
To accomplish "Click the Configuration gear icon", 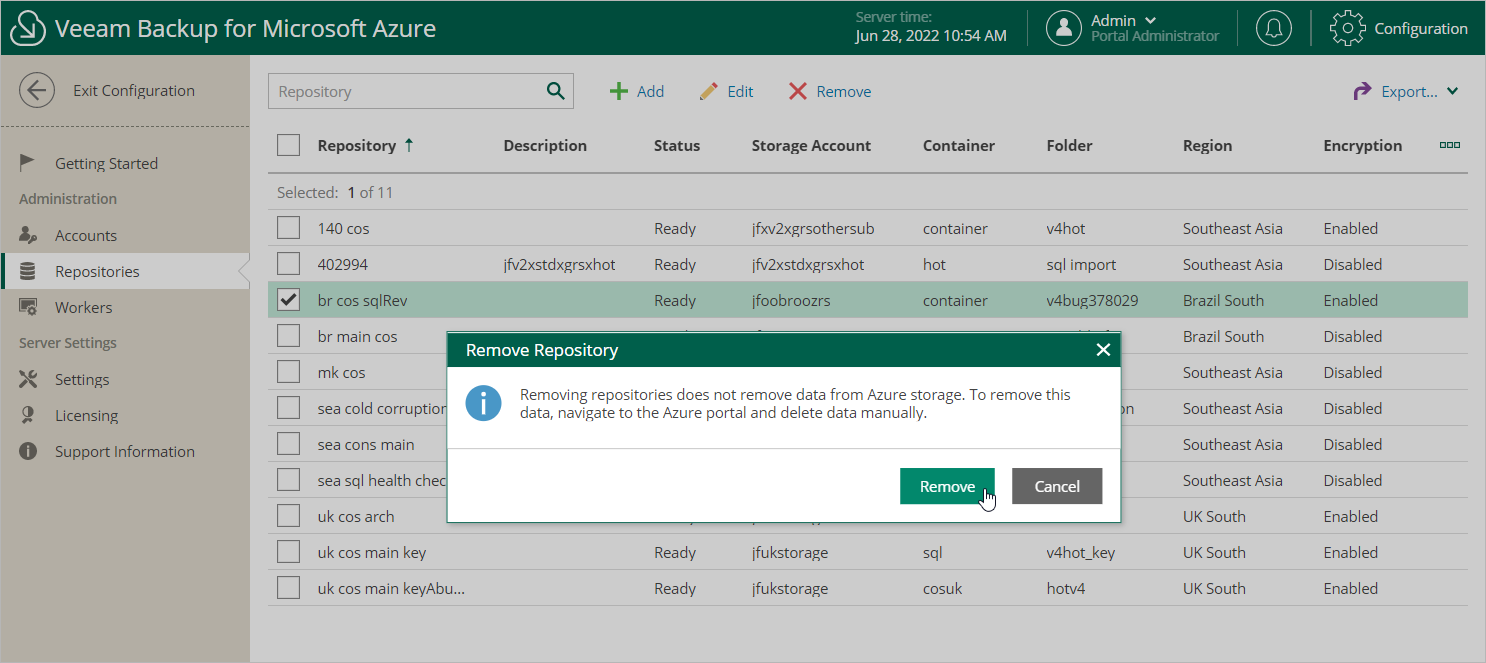I will click(1347, 28).
